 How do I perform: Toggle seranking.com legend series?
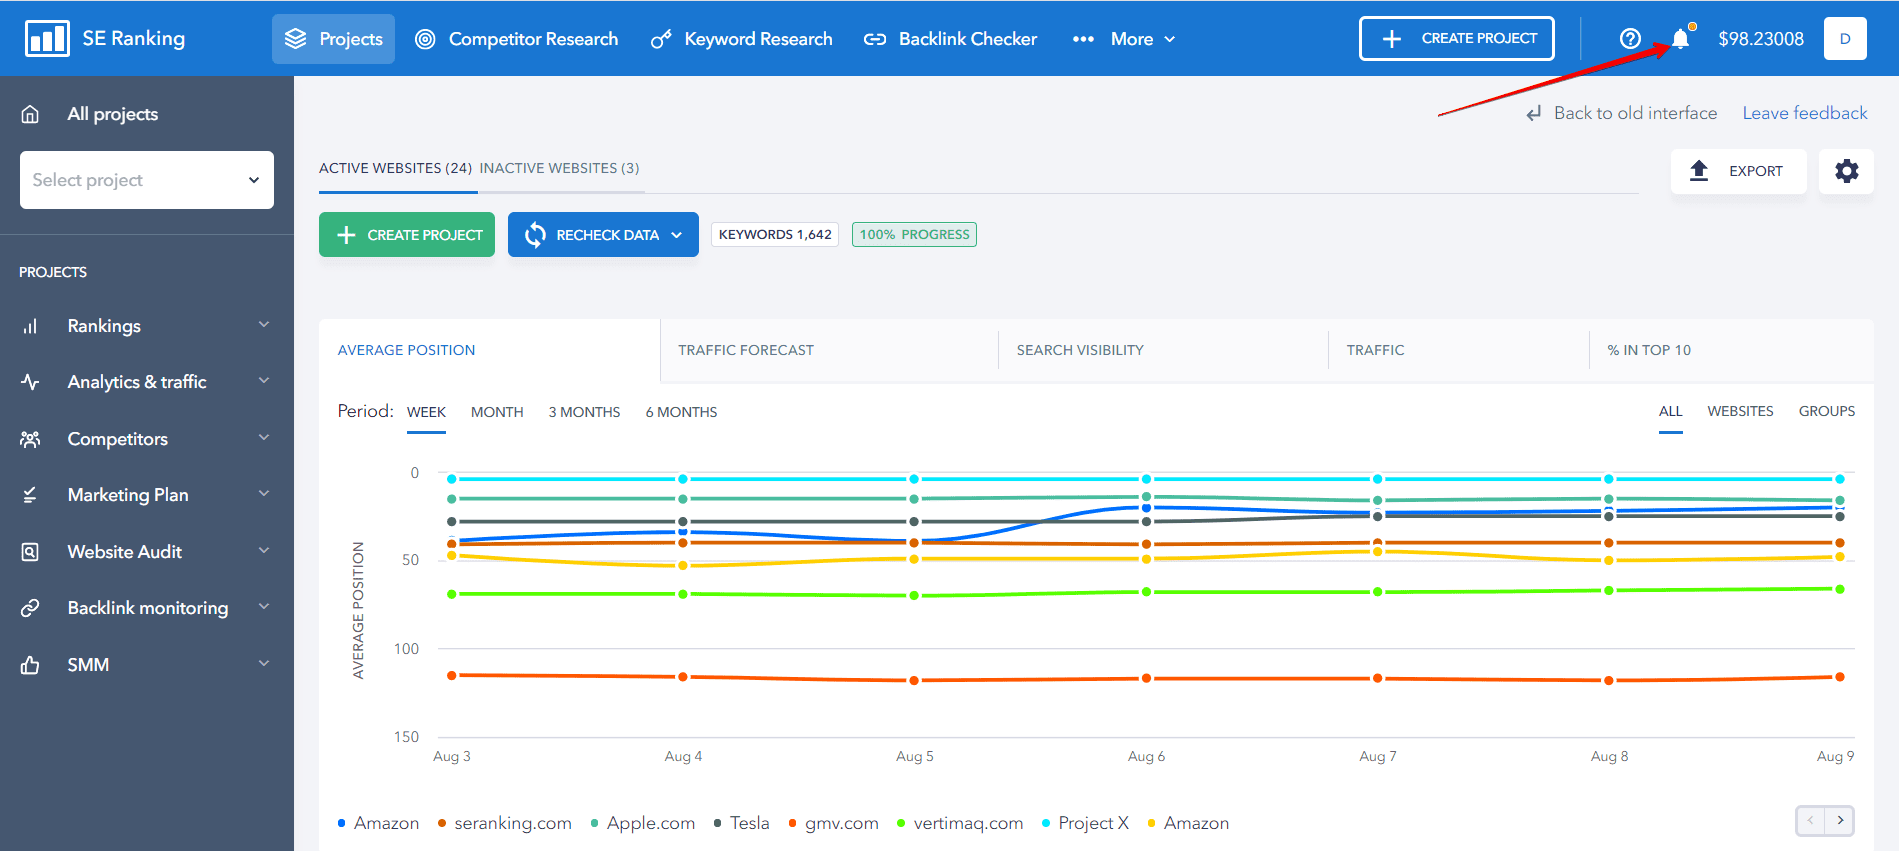tap(504, 823)
